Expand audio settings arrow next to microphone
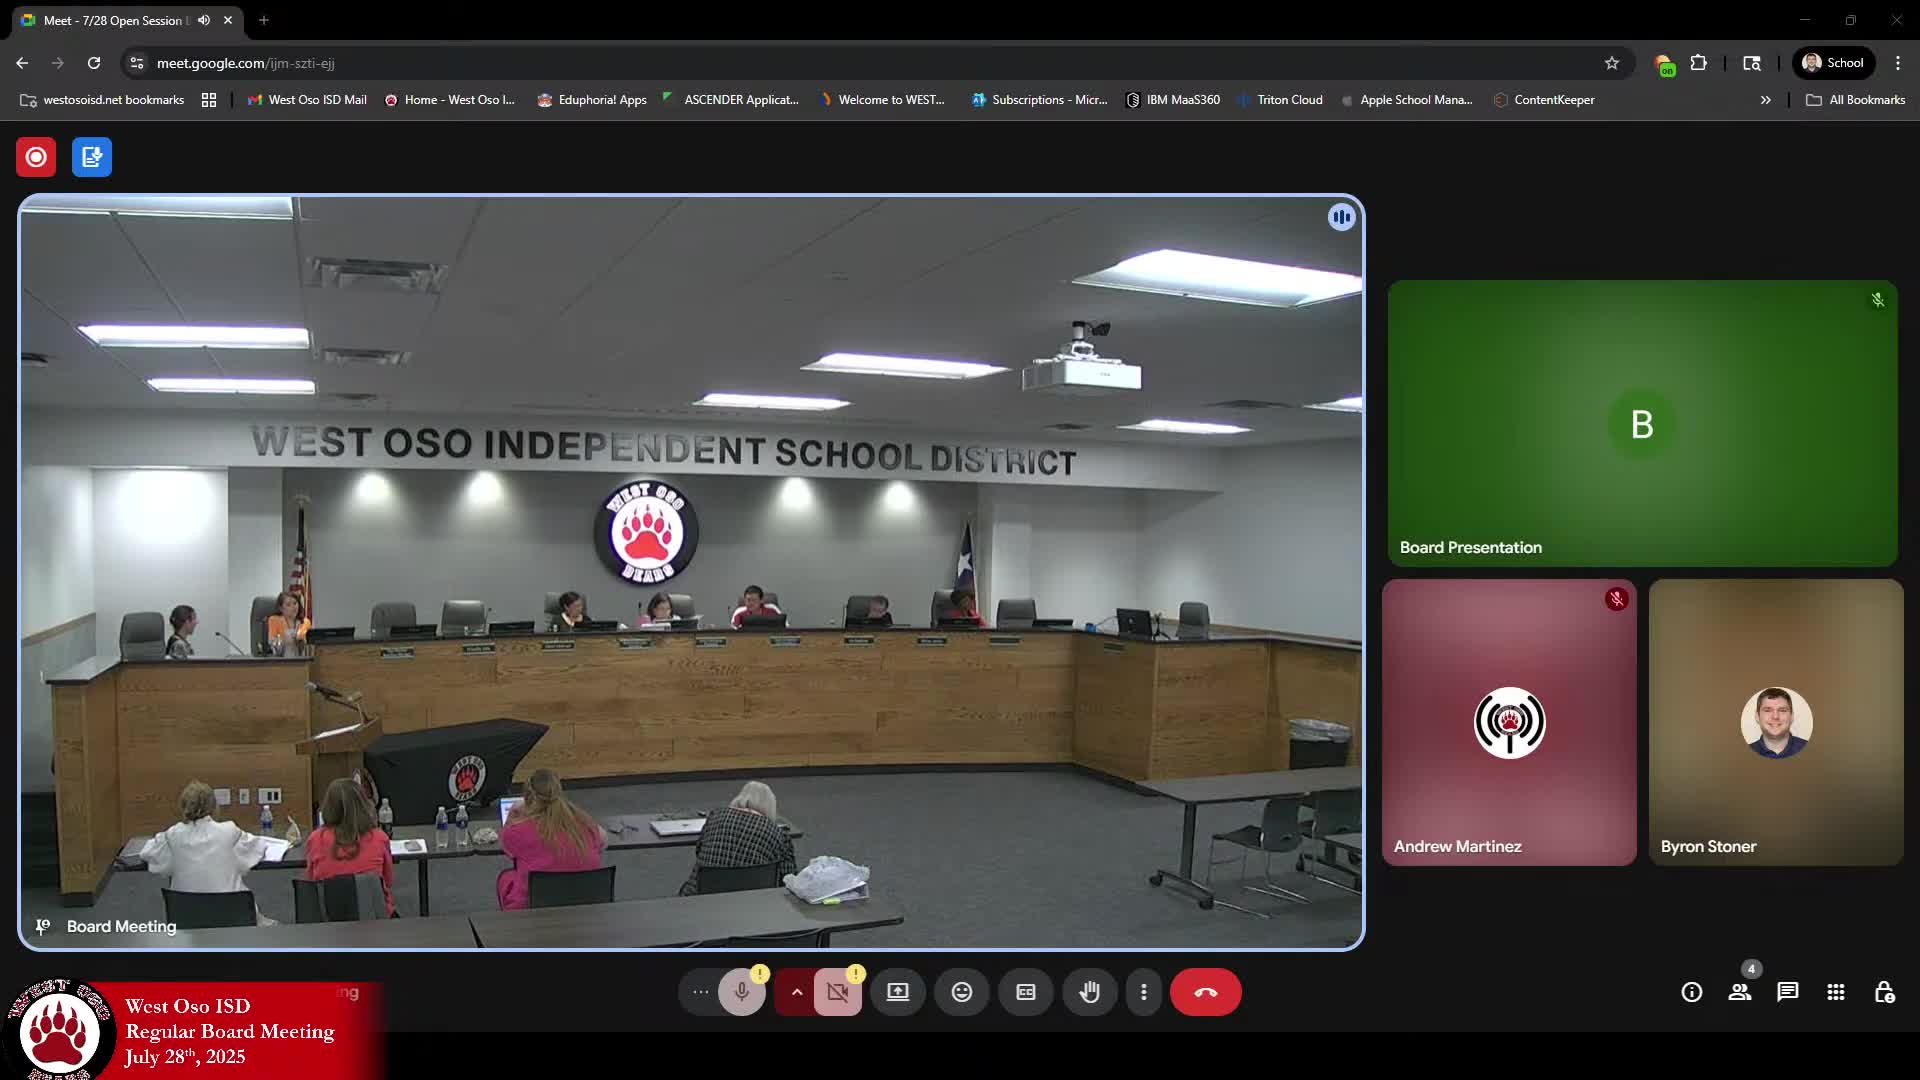The image size is (1920, 1080). point(797,992)
